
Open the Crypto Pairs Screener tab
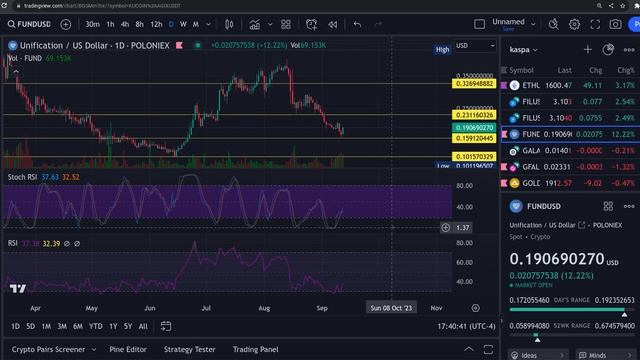pyautogui.click(x=48, y=349)
